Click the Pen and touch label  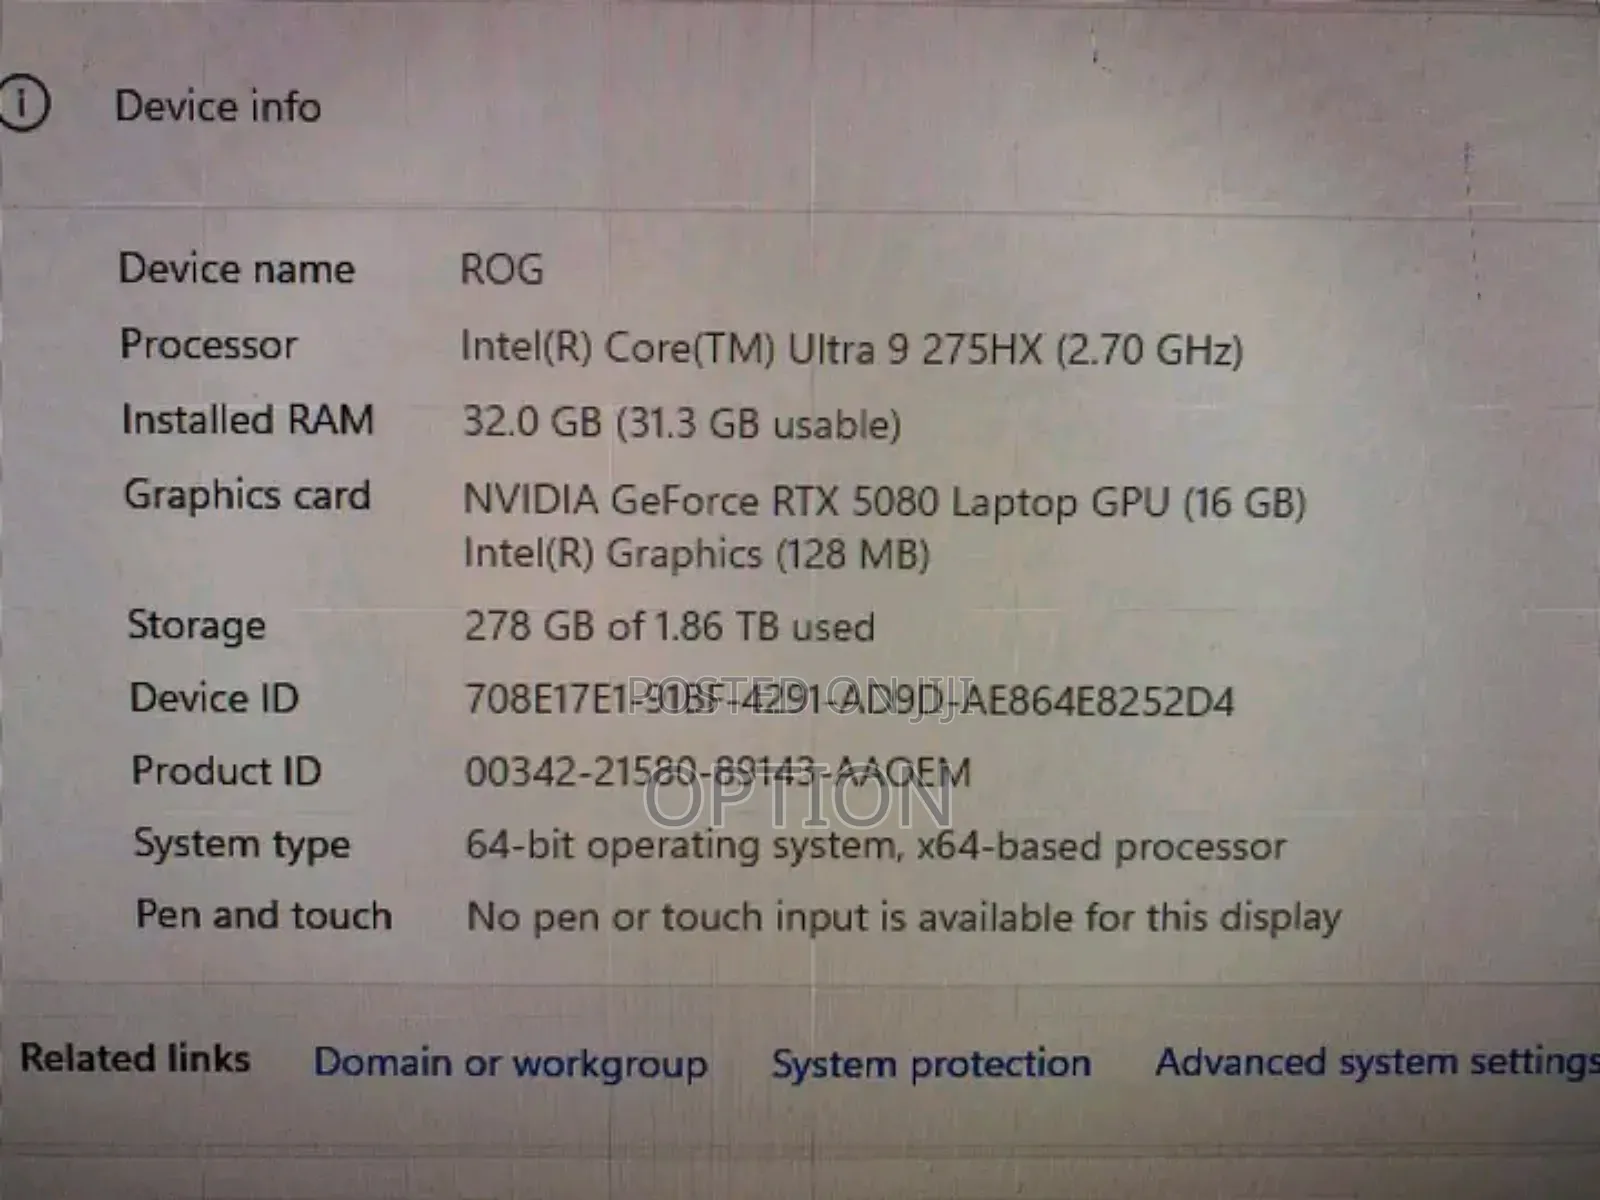click(264, 915)
